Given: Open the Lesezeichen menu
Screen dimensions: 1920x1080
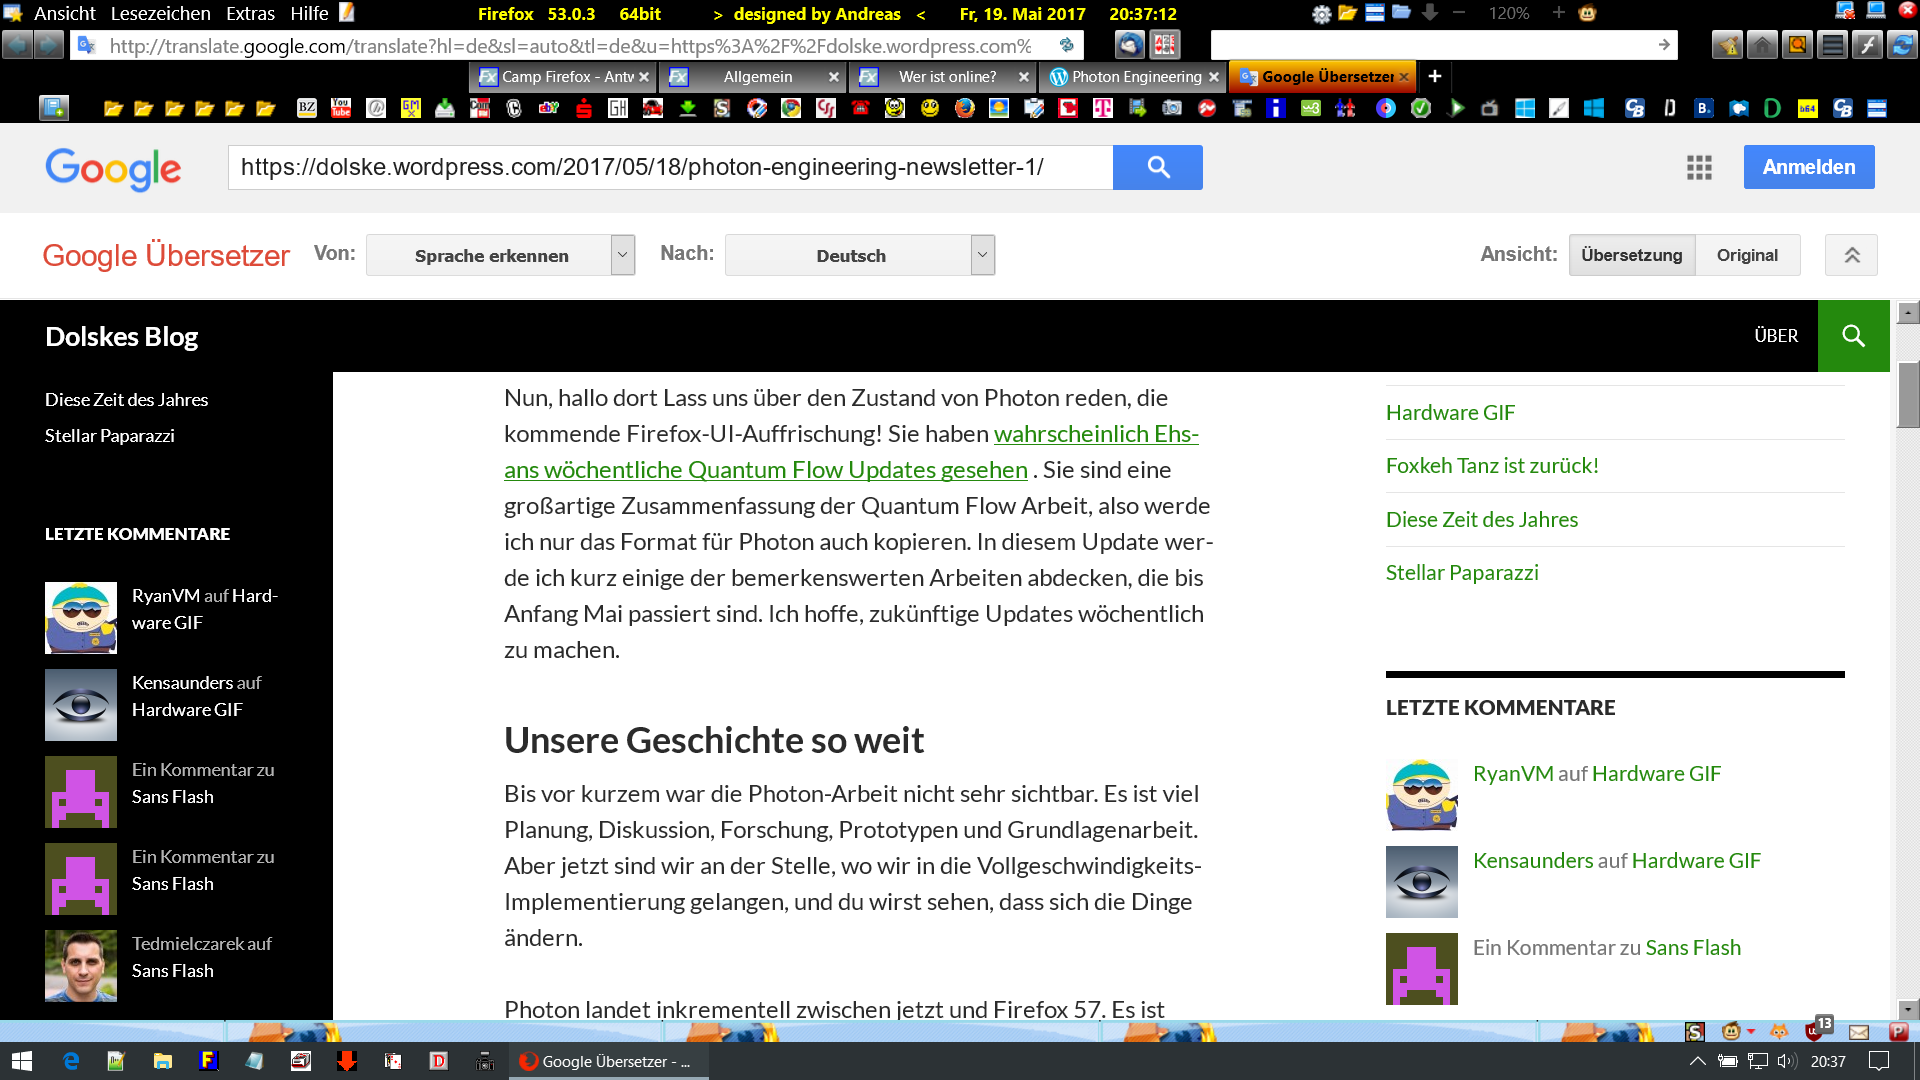Looking at the screenshot, I should tap(160, 13).
